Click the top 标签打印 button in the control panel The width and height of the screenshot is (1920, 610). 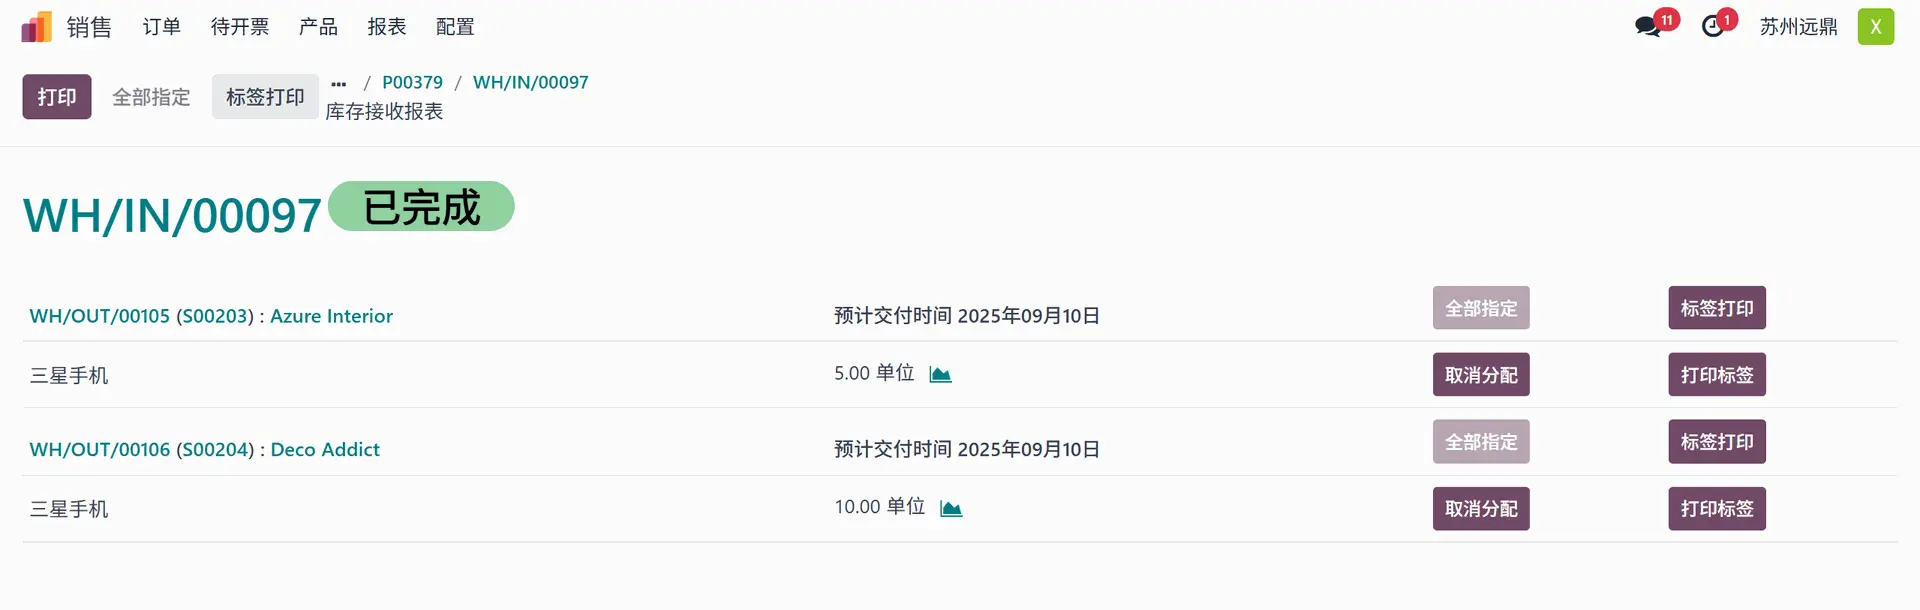tap(265, 97)
